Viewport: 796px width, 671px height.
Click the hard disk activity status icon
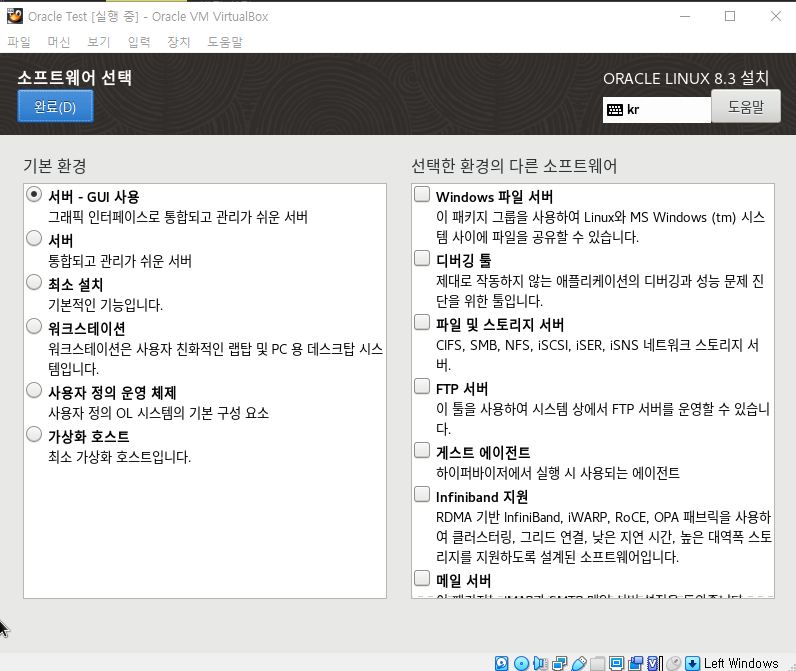click(x=502, y=663)
